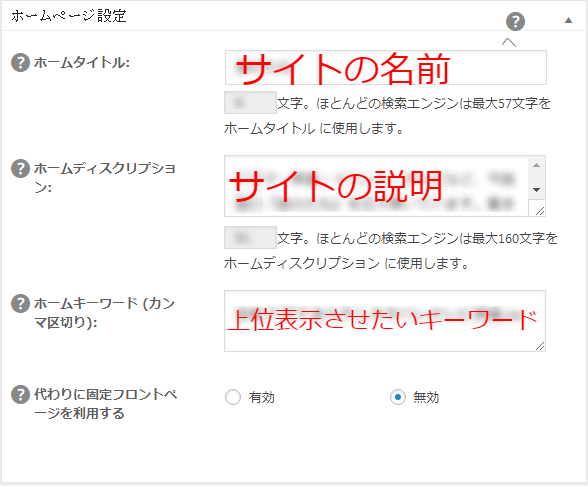
Task: Click inside the ホームキーワード textarea
Action: pyautogui.click(x=385, y=321)
